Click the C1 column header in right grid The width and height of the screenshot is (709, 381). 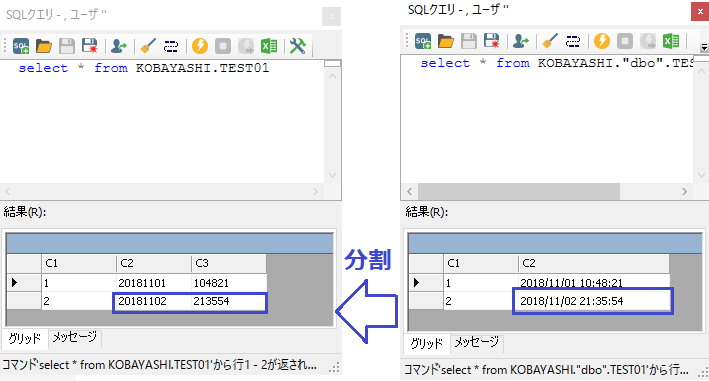coord(481,263)
